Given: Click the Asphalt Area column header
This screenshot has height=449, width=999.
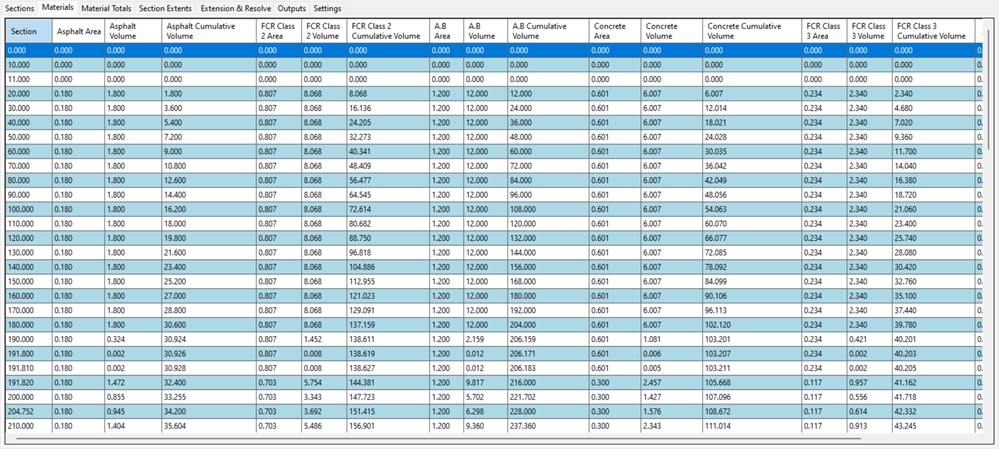Looking at the screenshot, I should pyautogui.click(x=78, y=31).
